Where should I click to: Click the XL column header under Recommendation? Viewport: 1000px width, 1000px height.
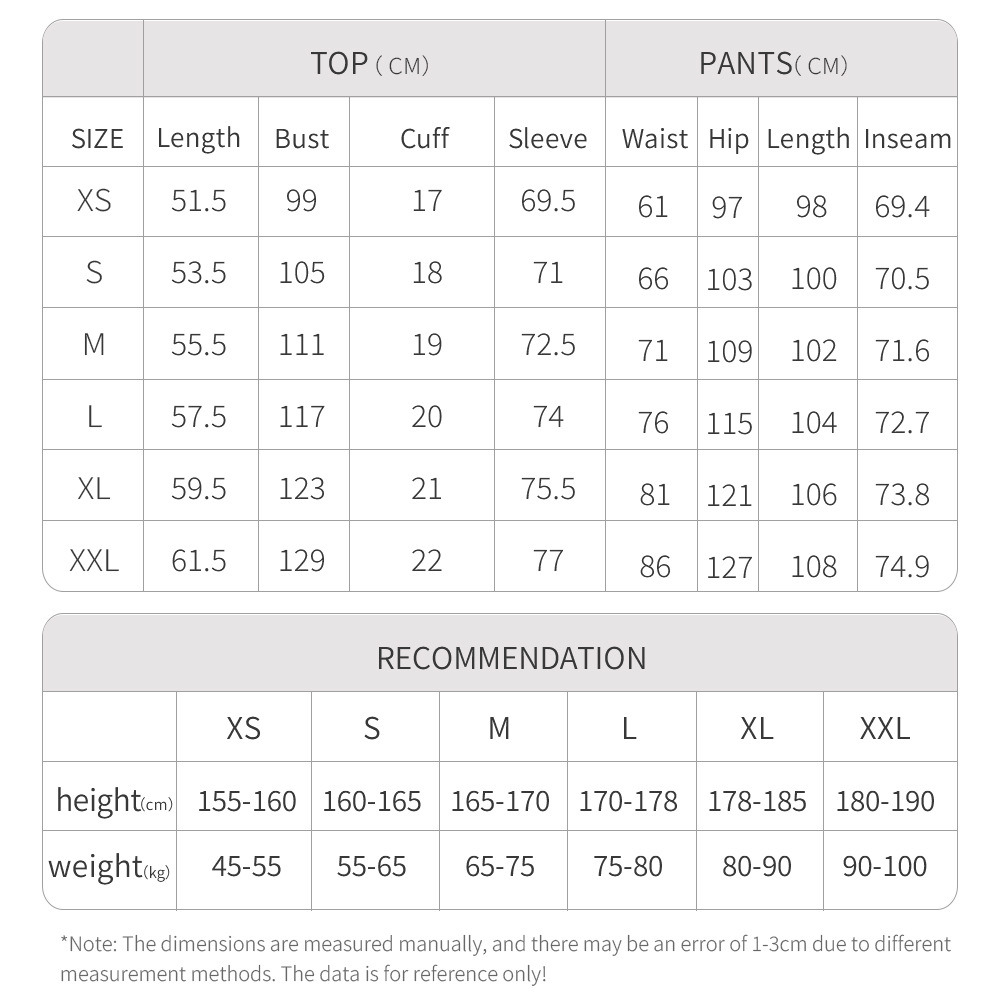click(756, 728)
